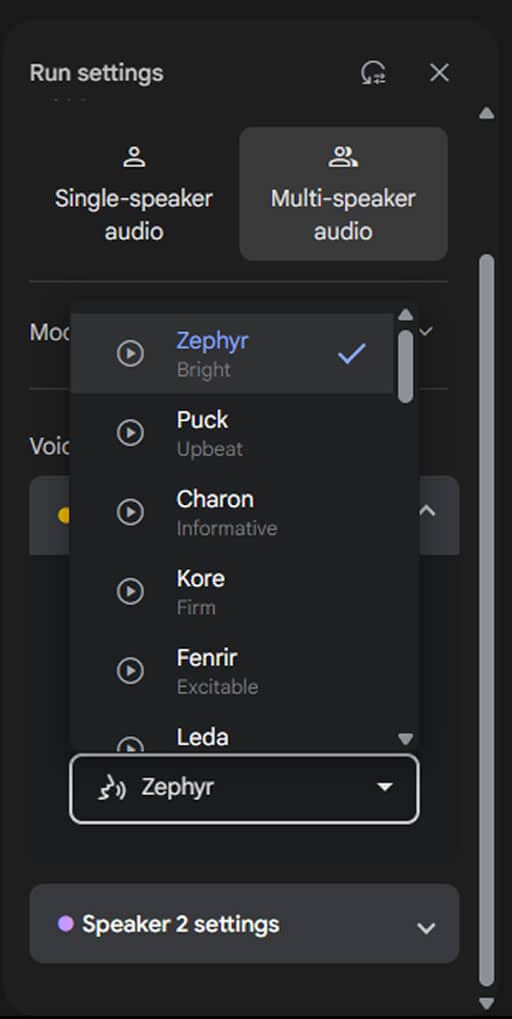The height and width of the screenshot is (1019, 512).
Task: Switch to Single-speaker audio mode
Action: pos(134,194)
